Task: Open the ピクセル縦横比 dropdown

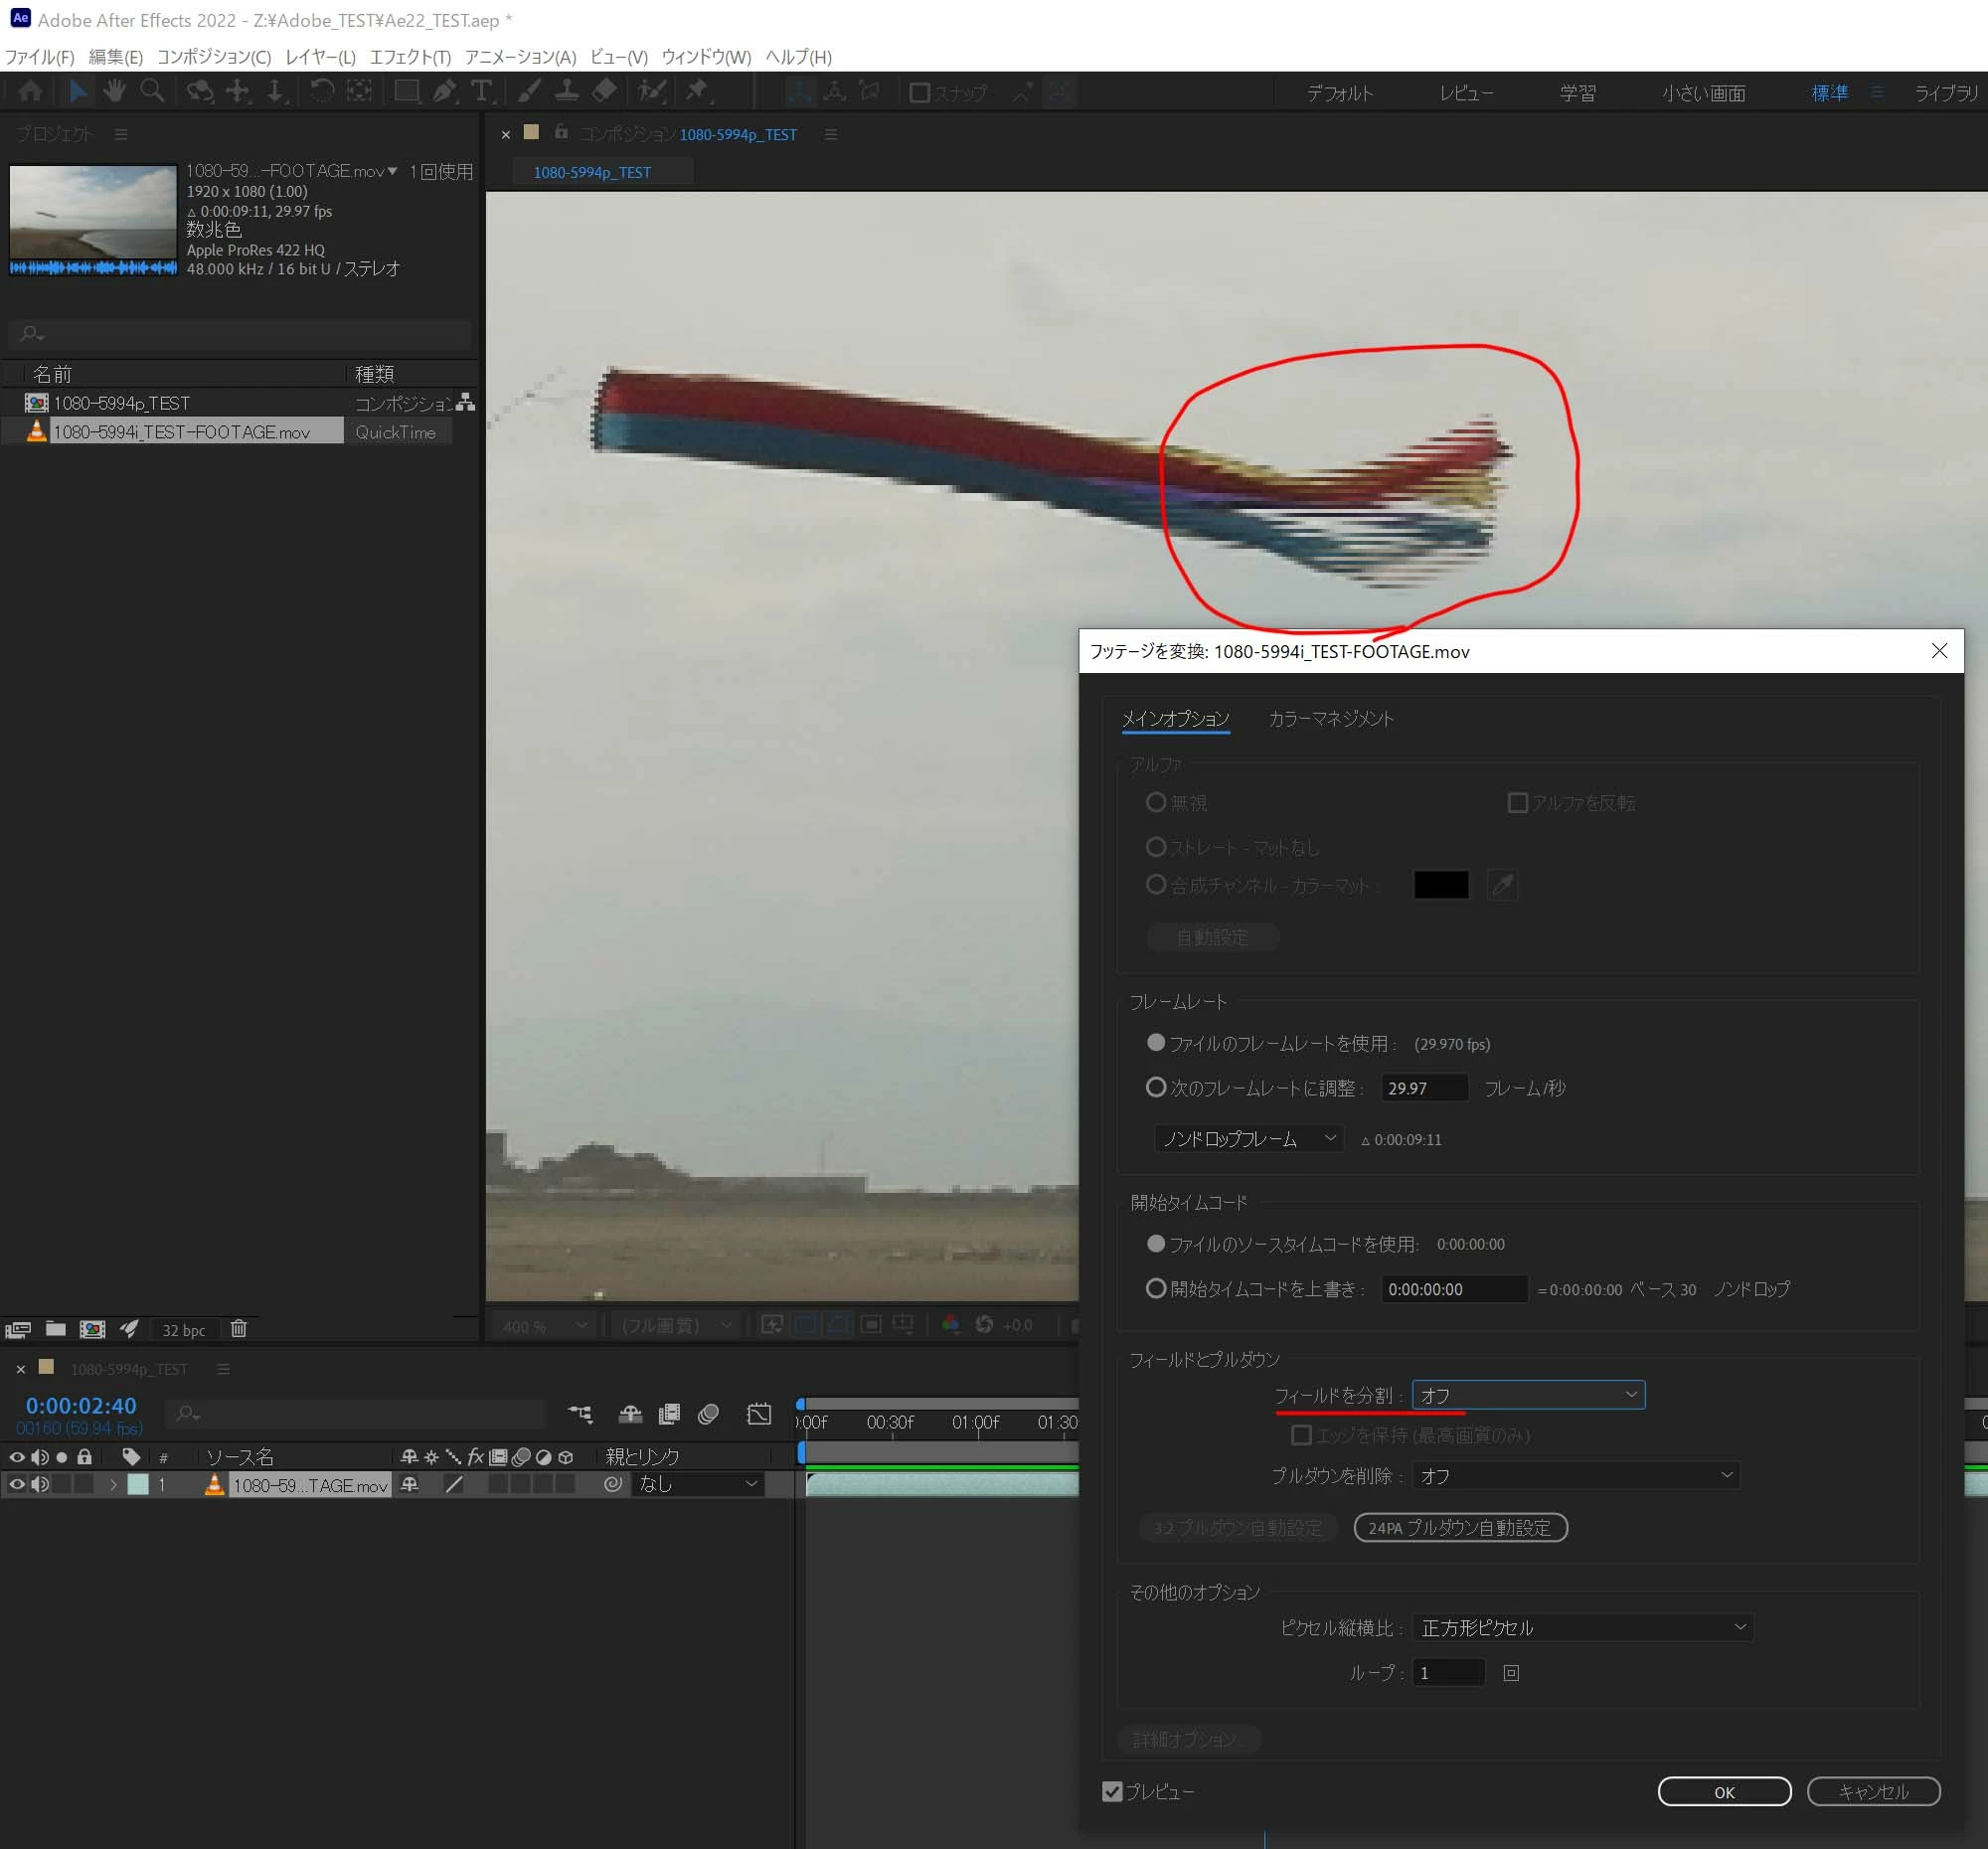Action: pyautogui.click(x=1582, y=1627)
